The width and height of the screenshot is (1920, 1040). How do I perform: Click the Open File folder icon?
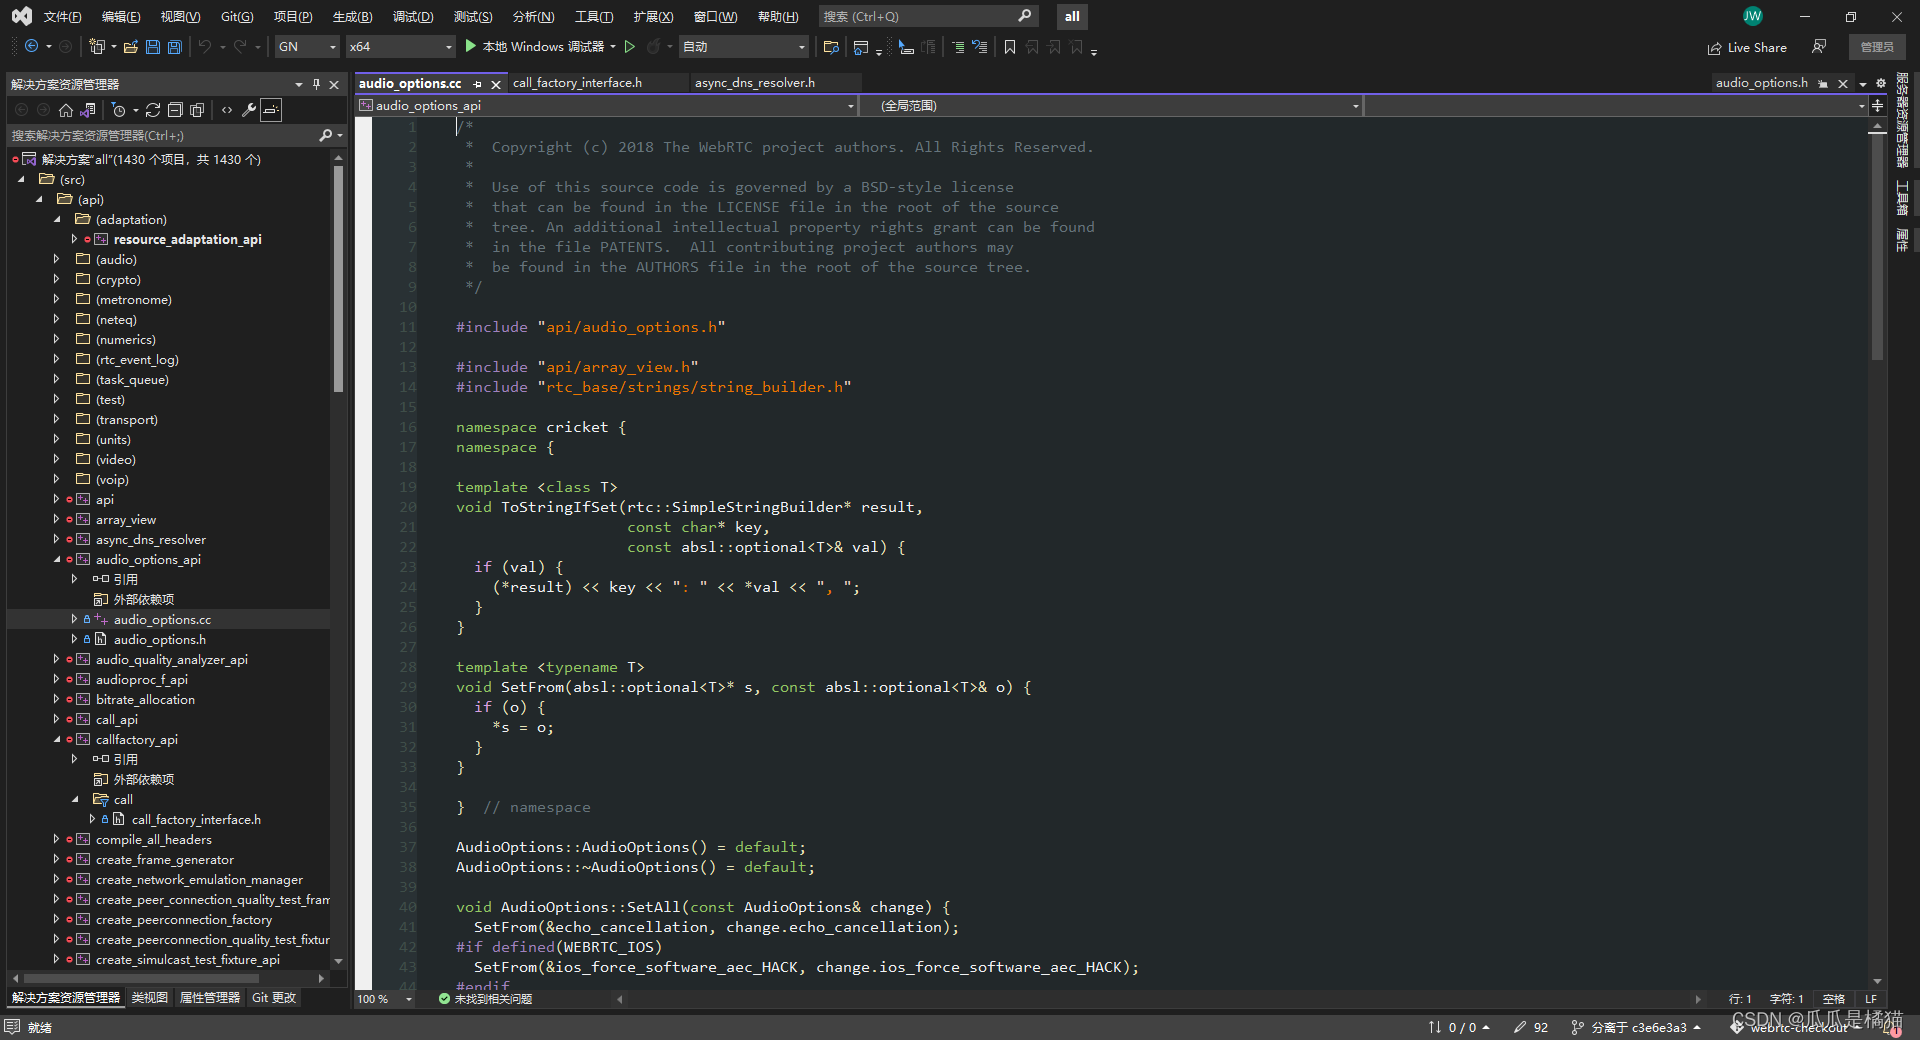[130, 46]
